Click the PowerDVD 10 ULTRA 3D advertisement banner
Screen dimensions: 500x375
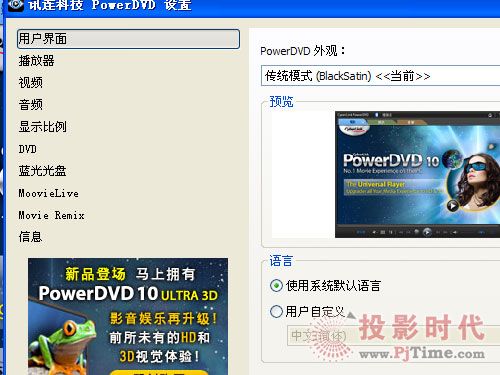pos(128,316)
